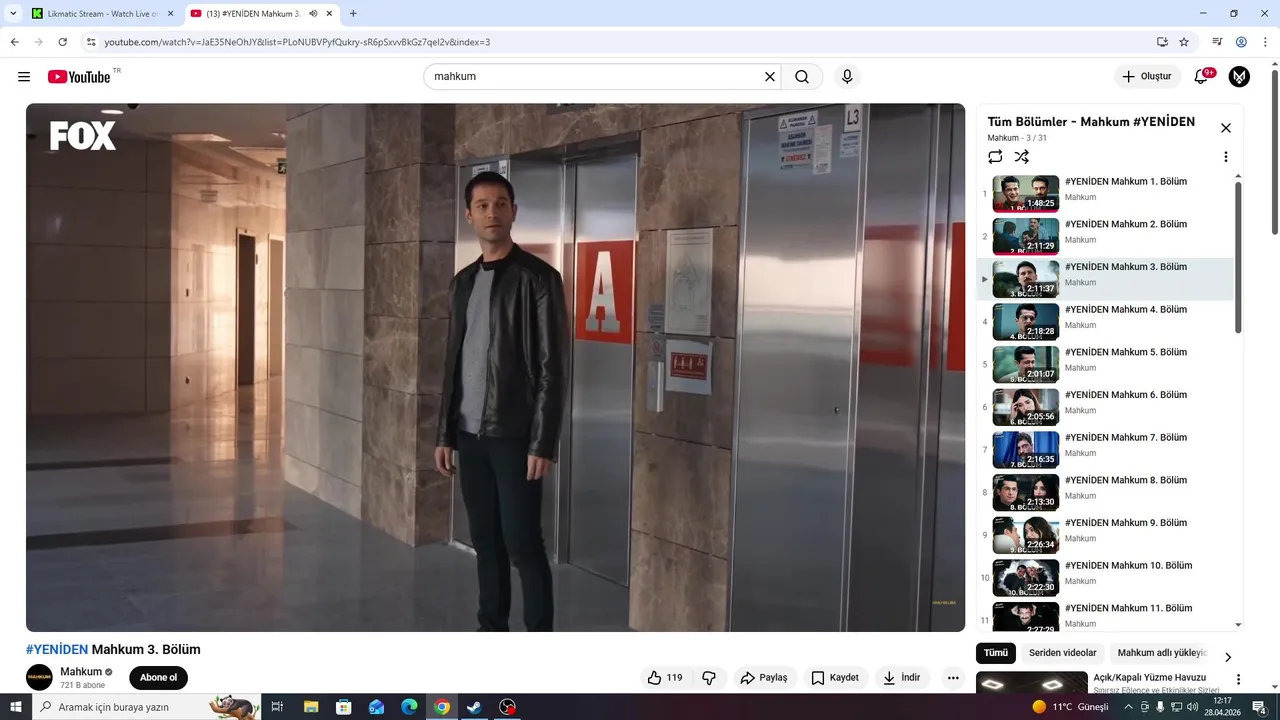Open the YouTube guide hamburger menu

(x=24, y=77)
